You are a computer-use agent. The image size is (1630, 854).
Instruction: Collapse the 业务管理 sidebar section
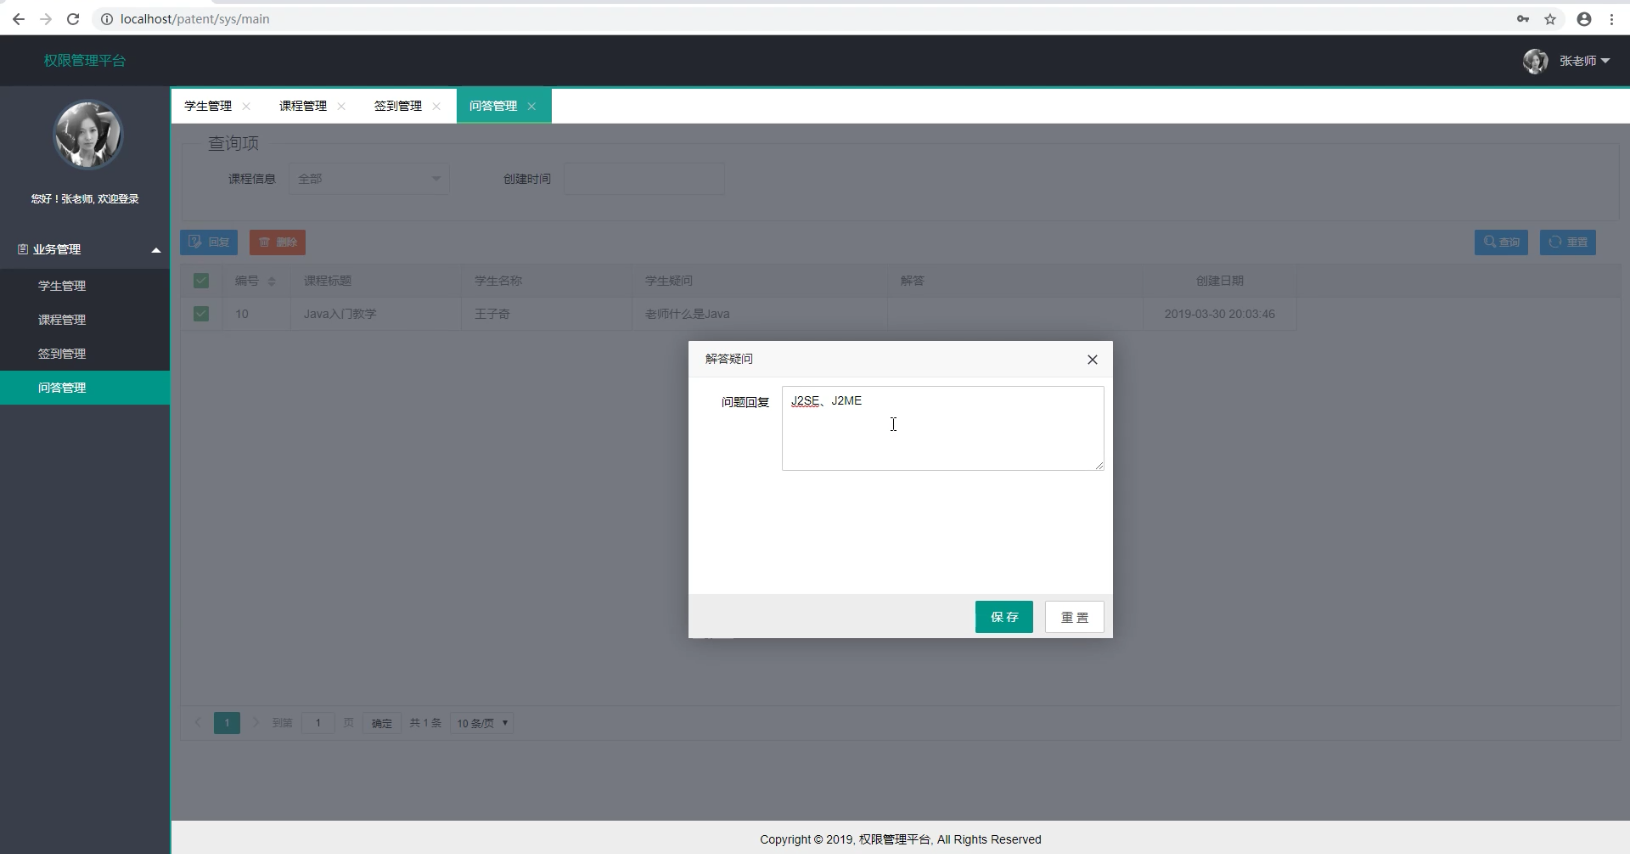click(85, 250)
